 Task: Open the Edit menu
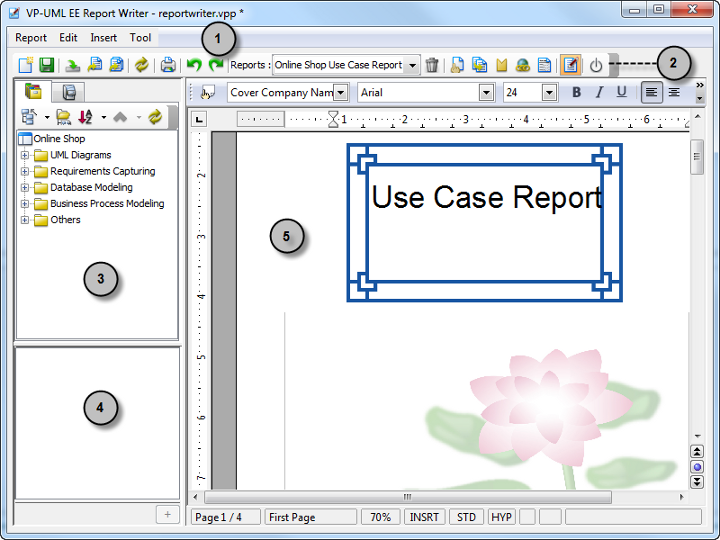(68, 38)
